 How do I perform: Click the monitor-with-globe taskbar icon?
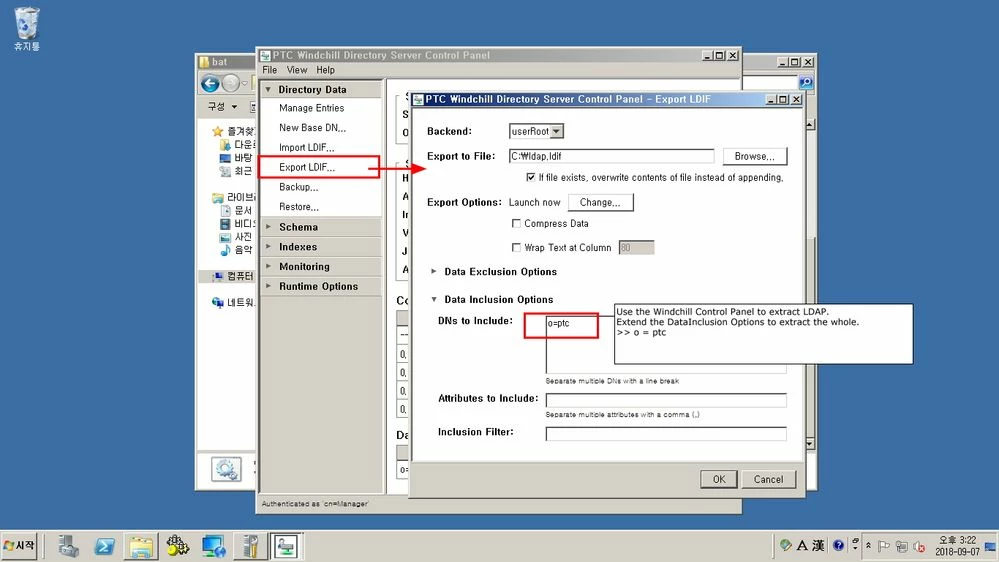pos(213,546)
